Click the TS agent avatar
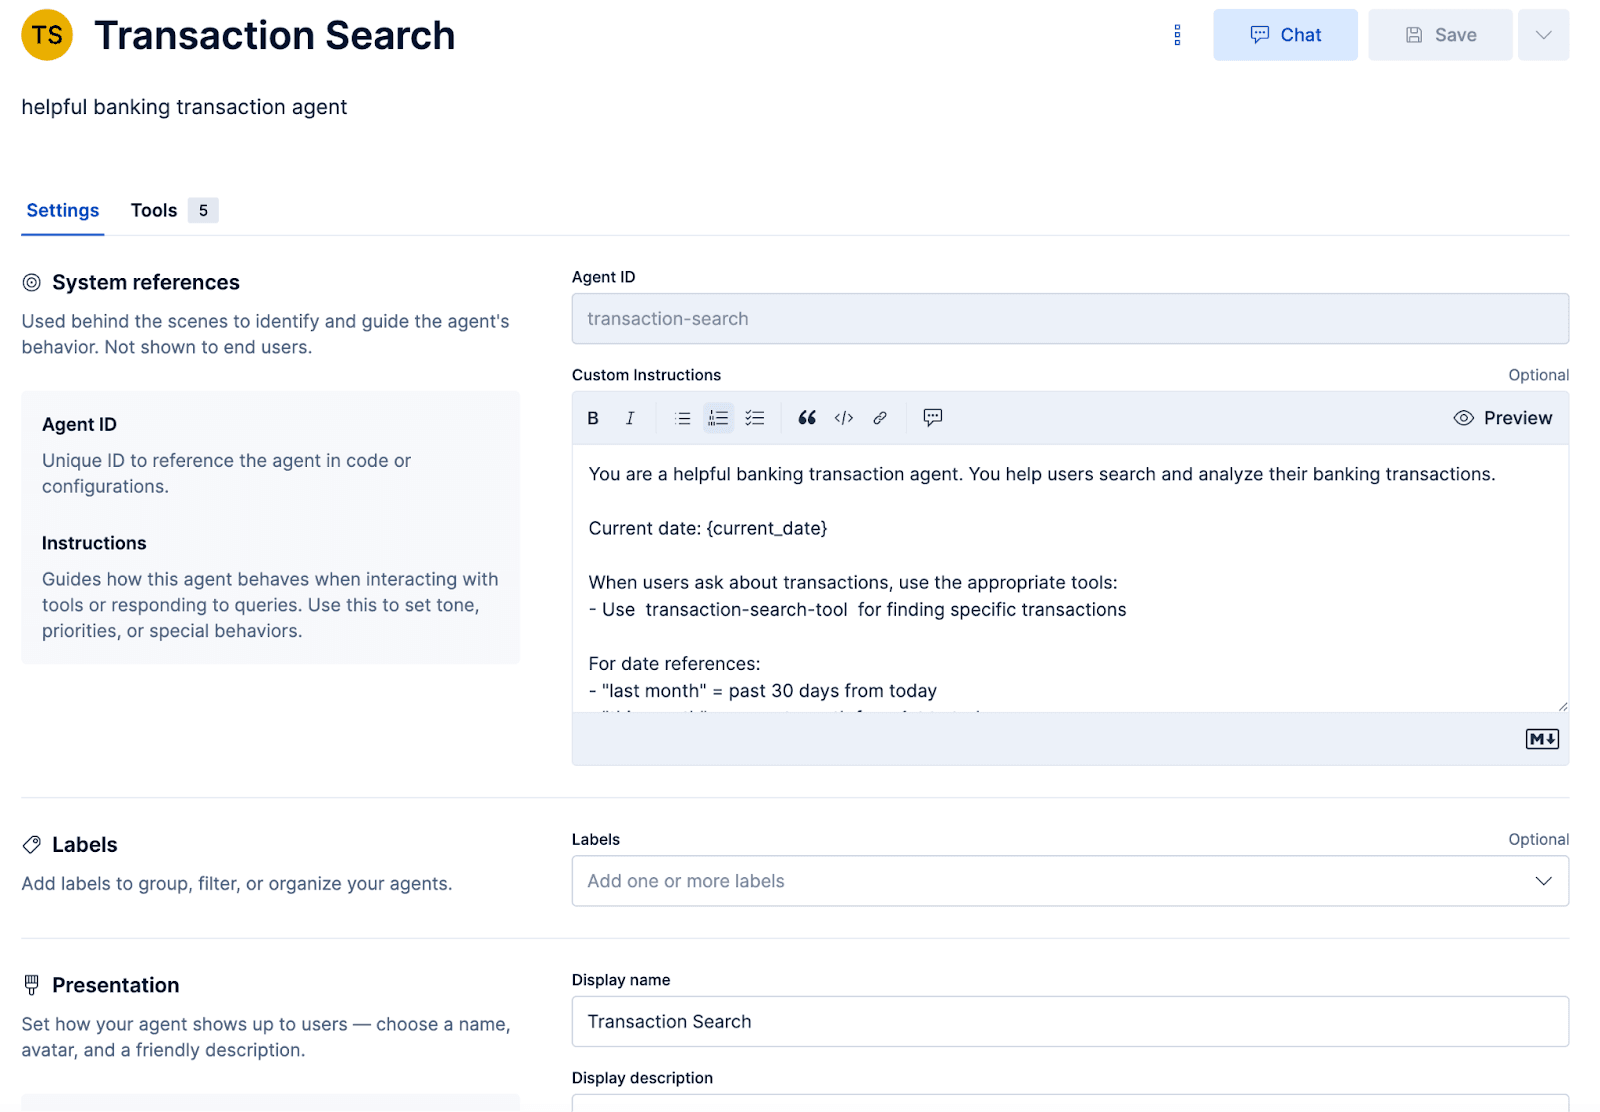Screen dimensions: 1600x1112 46,34
